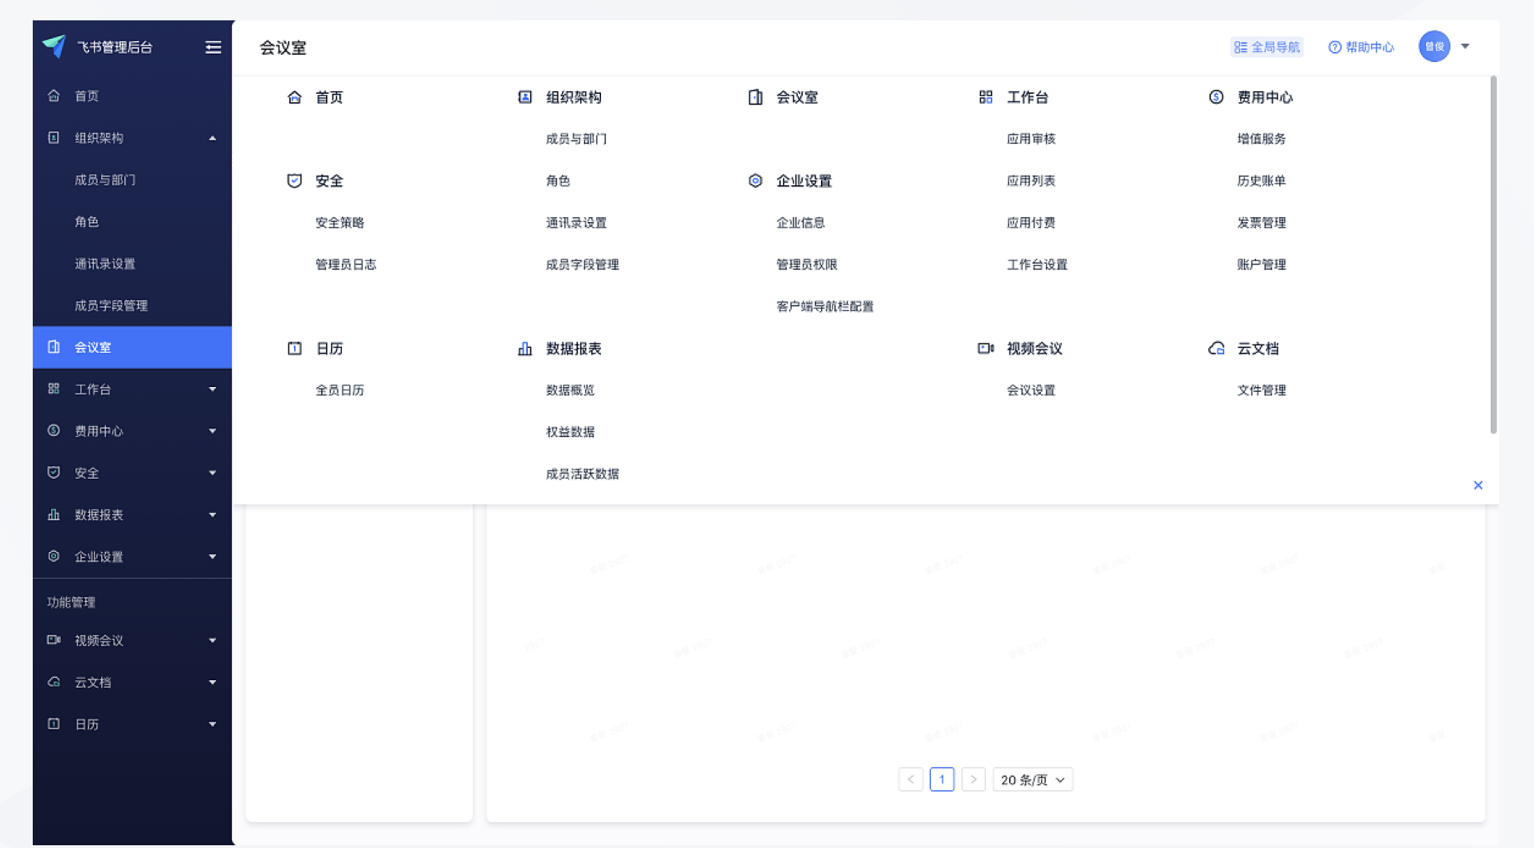Screen dimensions: 1534x848
Task: Click the user avatar in top right
Action: pos(1434,46)
